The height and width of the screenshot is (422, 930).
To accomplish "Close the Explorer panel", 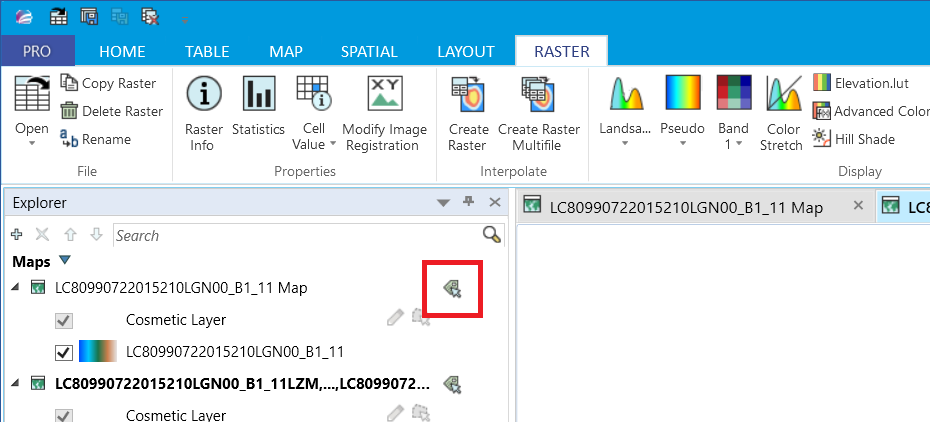I will (x=495, y=203).
